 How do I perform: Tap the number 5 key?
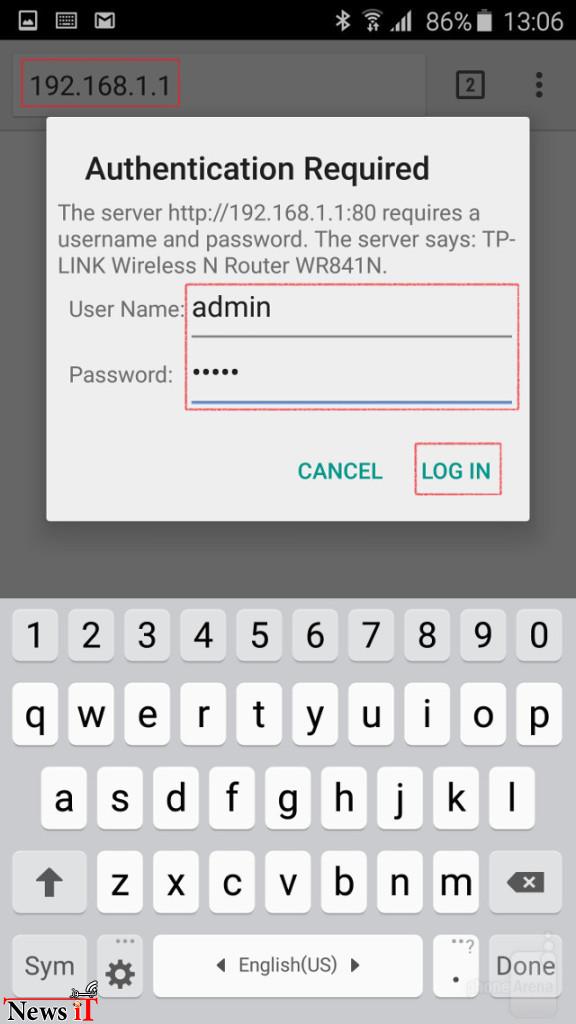(259, 635)
